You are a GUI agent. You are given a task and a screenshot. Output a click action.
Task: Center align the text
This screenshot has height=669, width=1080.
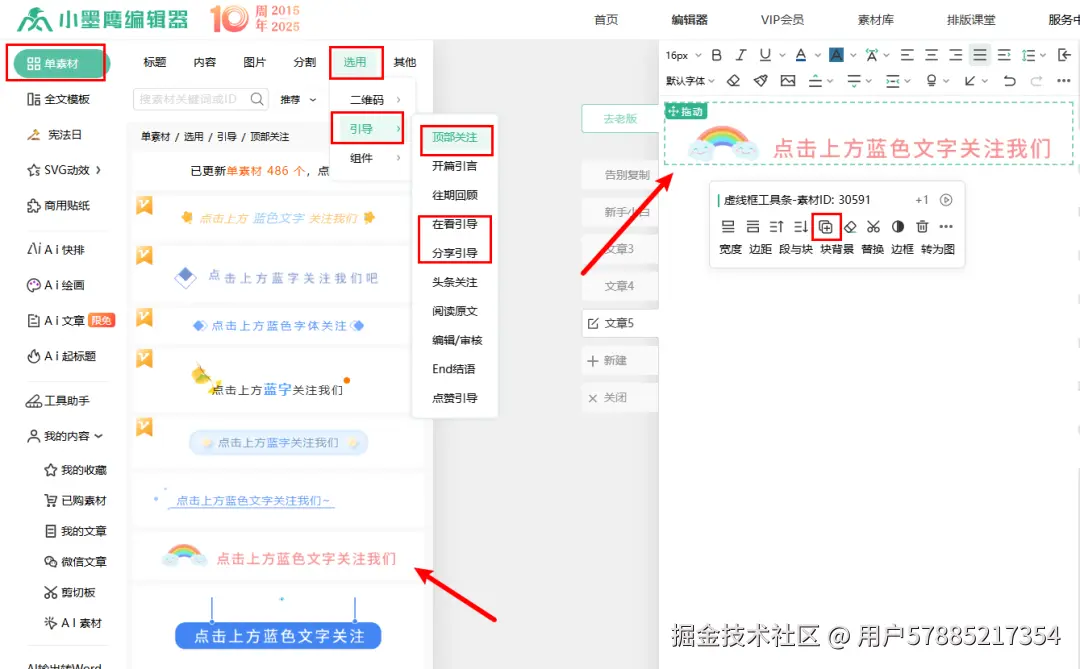[931, 55]
